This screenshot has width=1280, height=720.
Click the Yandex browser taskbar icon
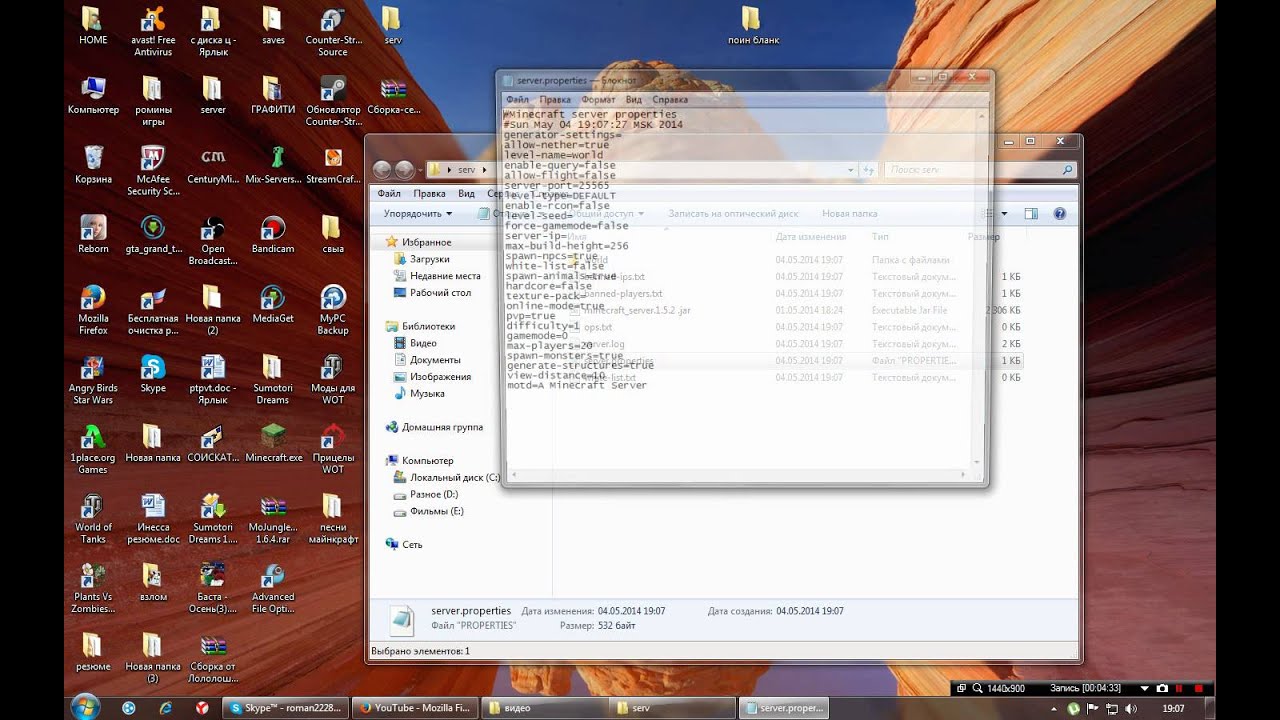(x=201, y=708)
